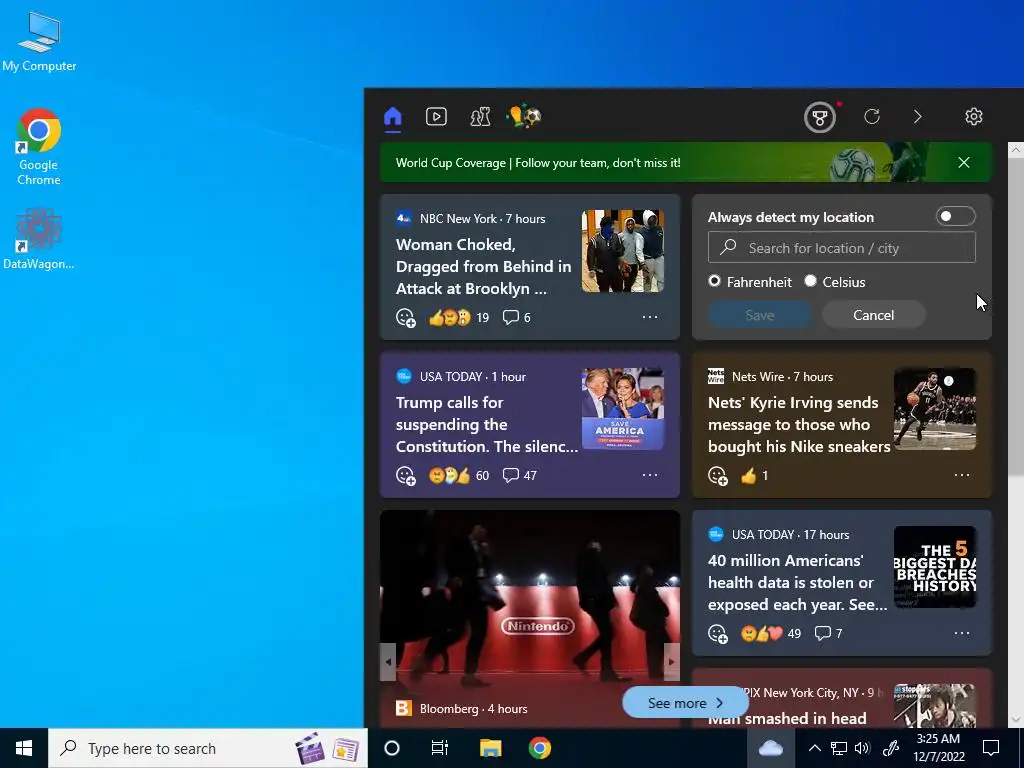Open File Explorer from taskbar
Viewport: 1024px width, 768px height.
[x=490, y=748]
